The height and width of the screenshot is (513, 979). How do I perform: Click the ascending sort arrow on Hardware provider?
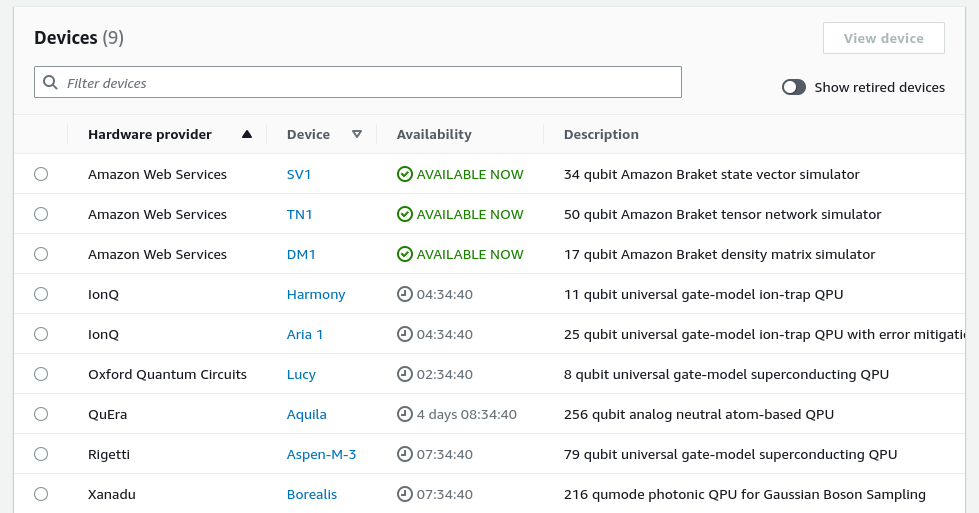247,134
